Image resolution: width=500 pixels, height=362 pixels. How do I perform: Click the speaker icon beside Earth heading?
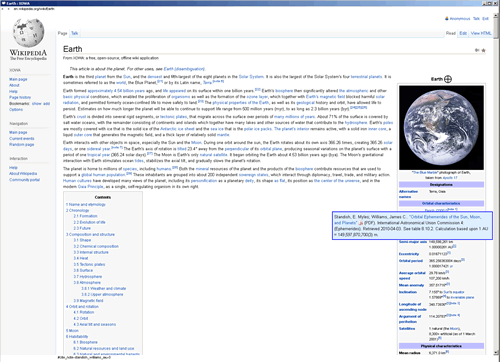[x=477, y=50]
